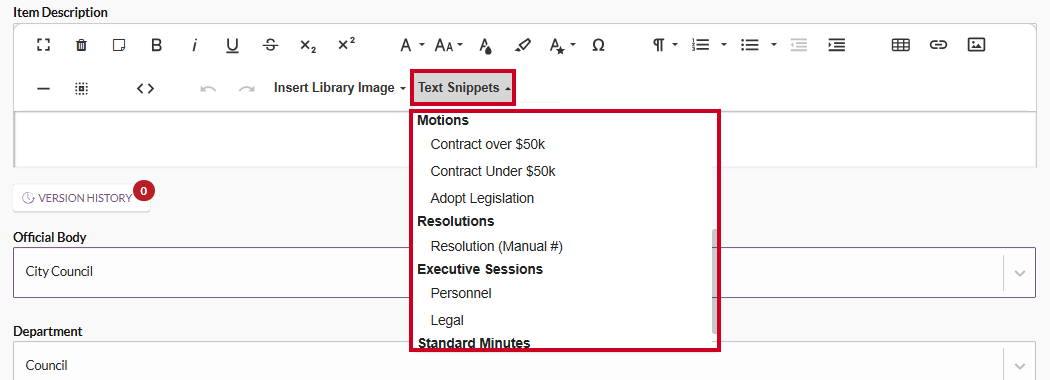Click the redo arrow

click(x=246, y=88)
